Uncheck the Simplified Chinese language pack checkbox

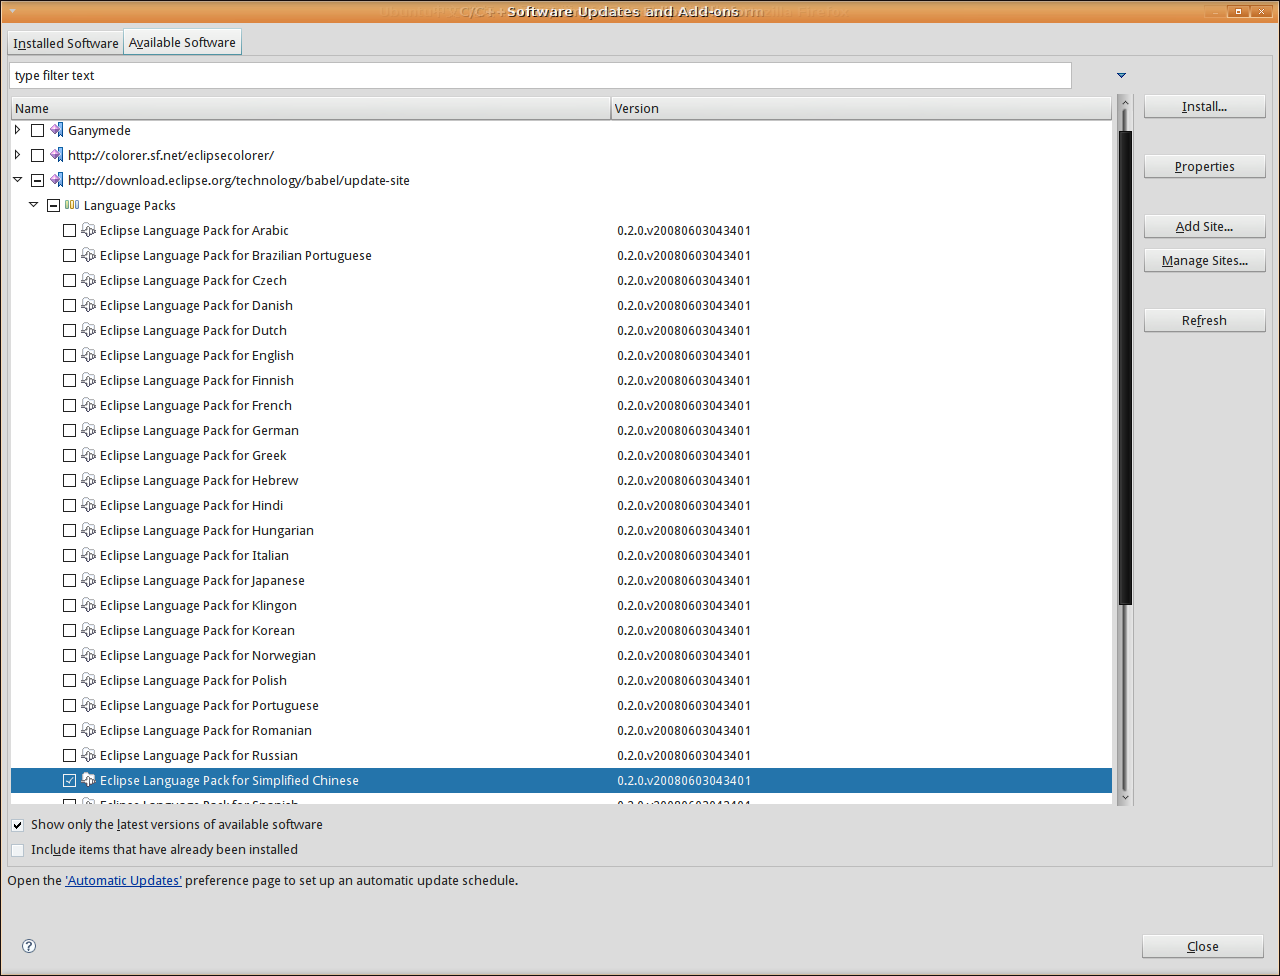[x=69, y=780]
